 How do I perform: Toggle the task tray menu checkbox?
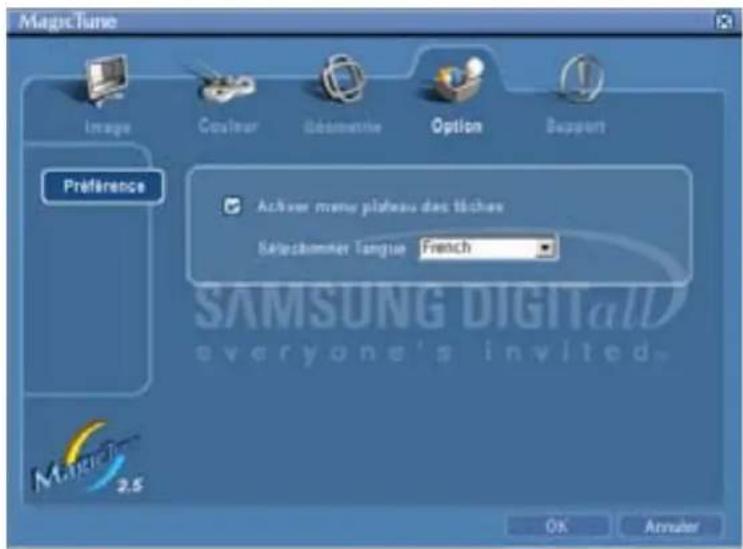pyautogui.click(x=232, y=207)
